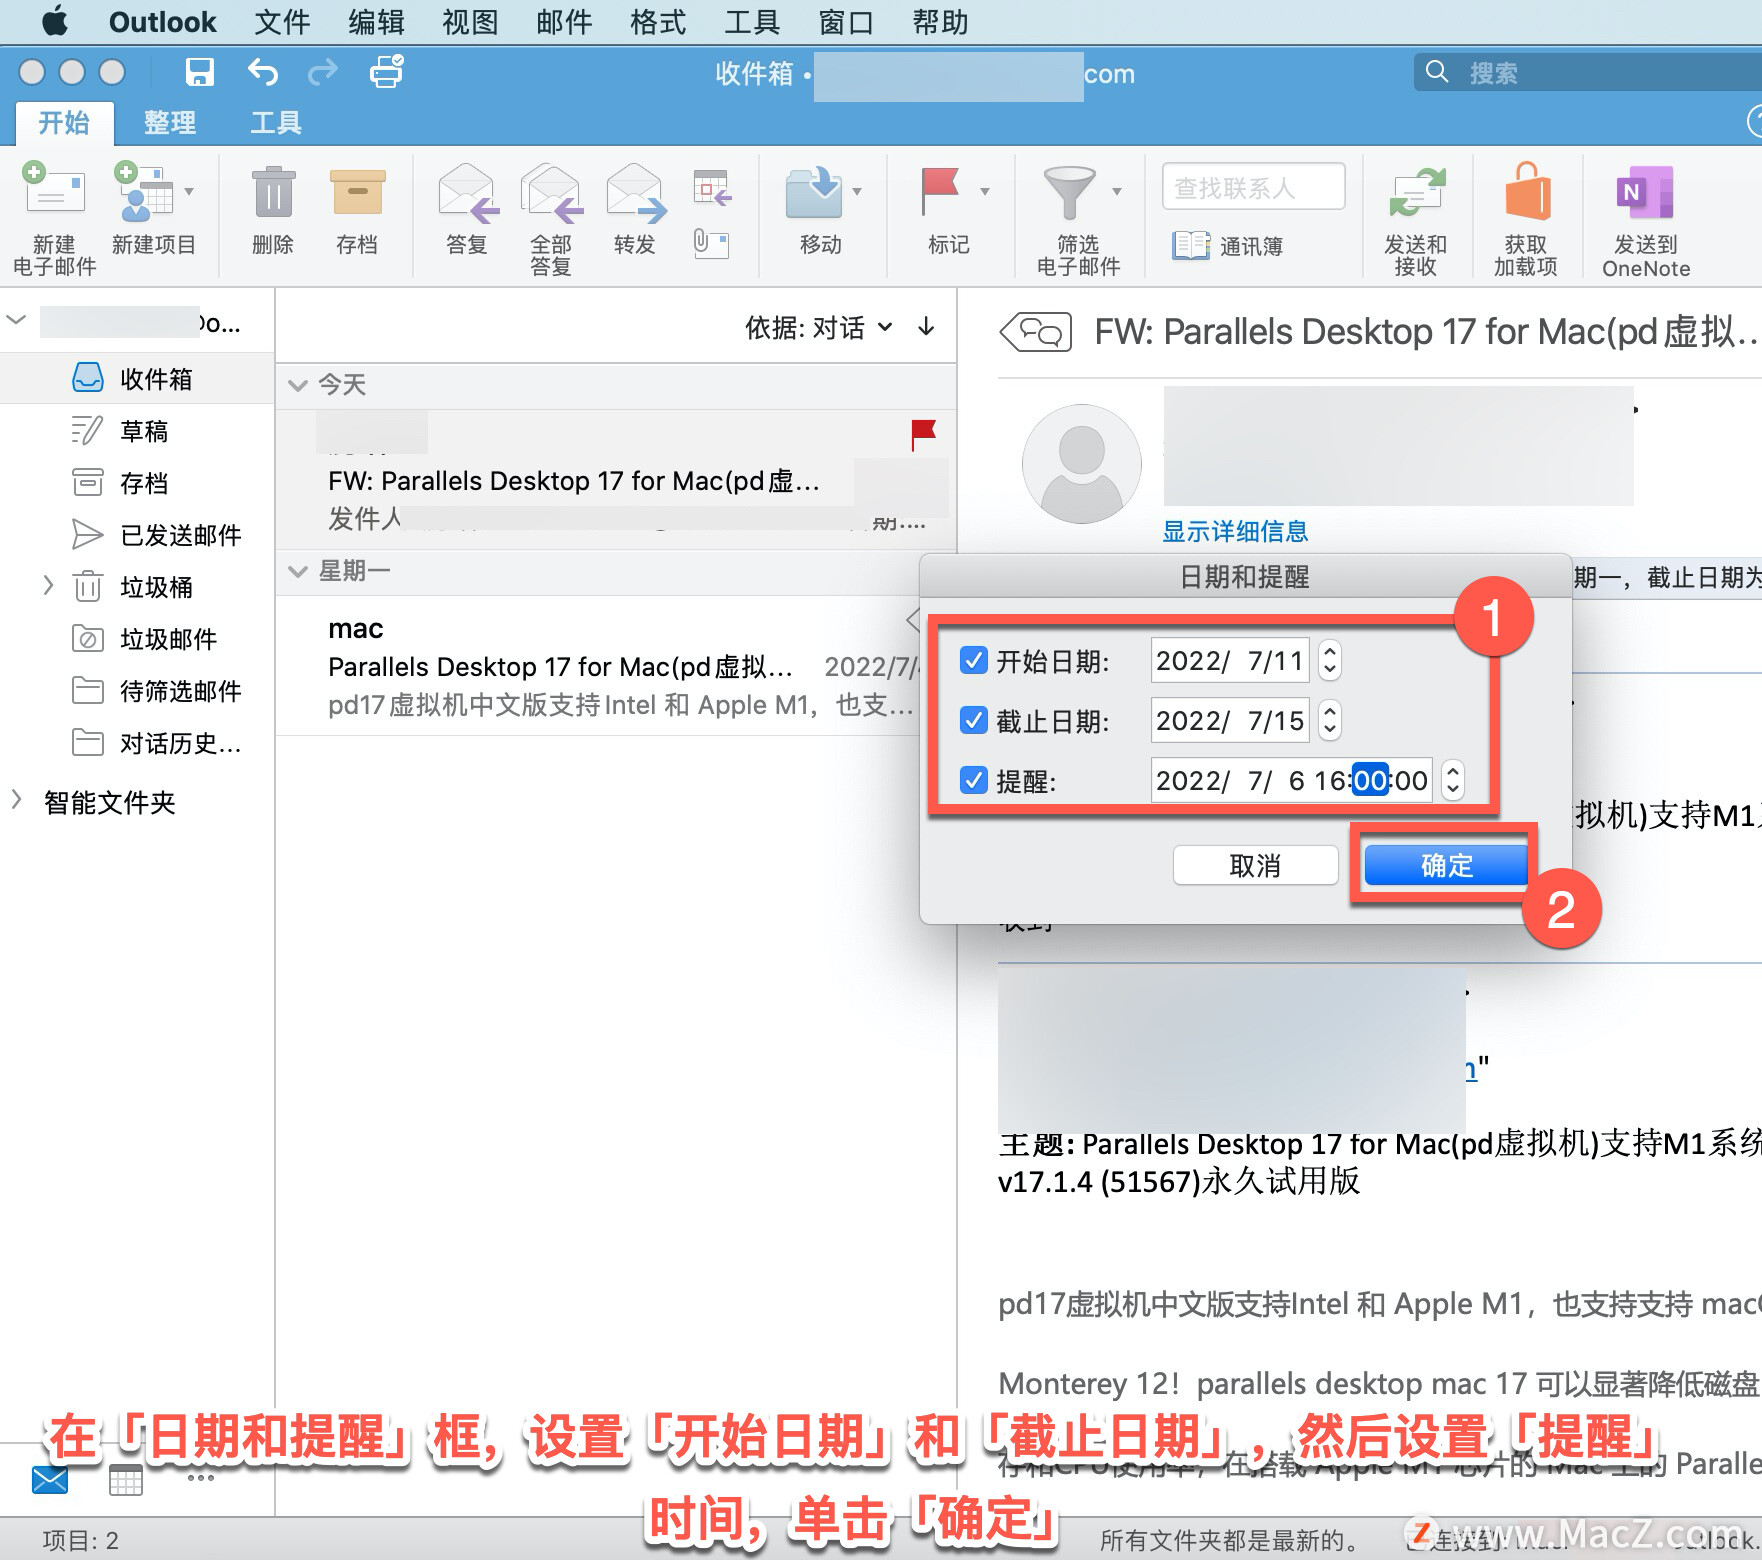Click the meeting reply calendar icon in ribbon

pos(711,187)
